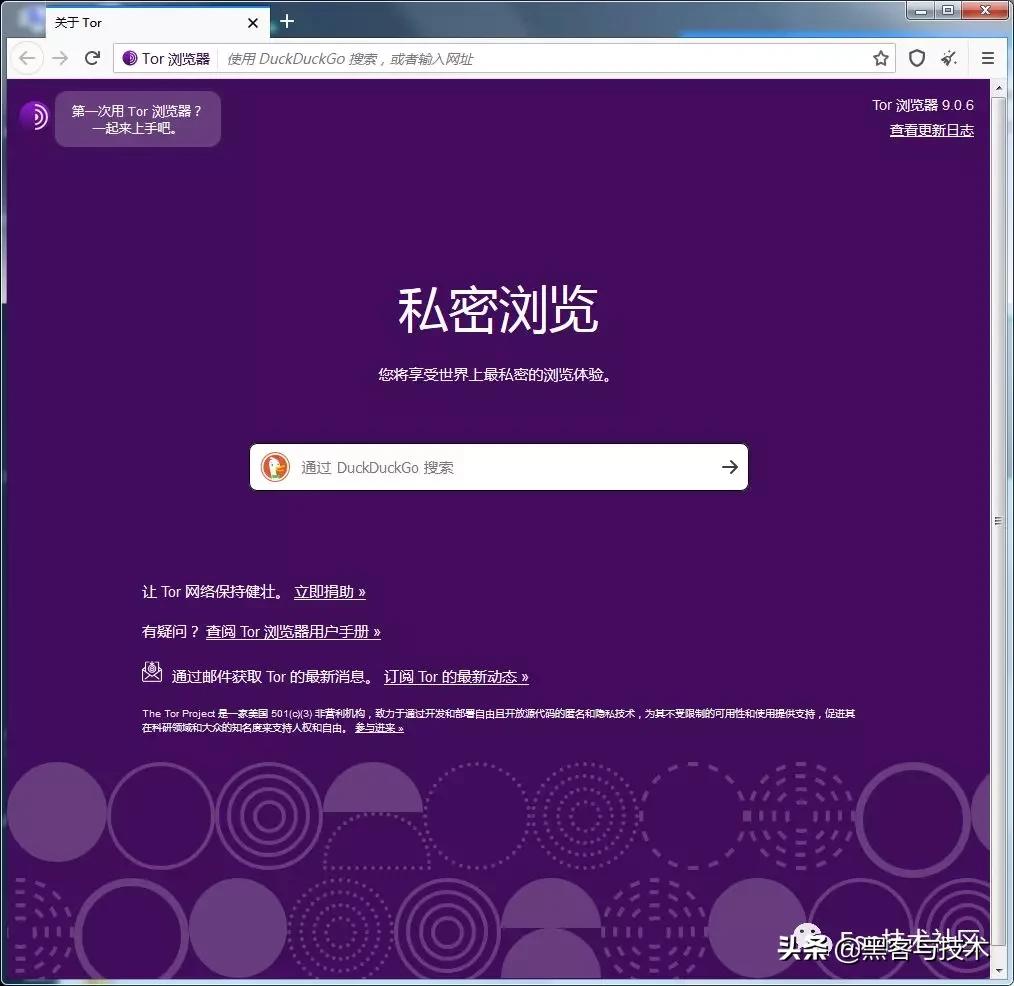Click the forward navigation arrow
Image resolution: width=1014 pixels, height=986 pixels.
coord(59,58)
